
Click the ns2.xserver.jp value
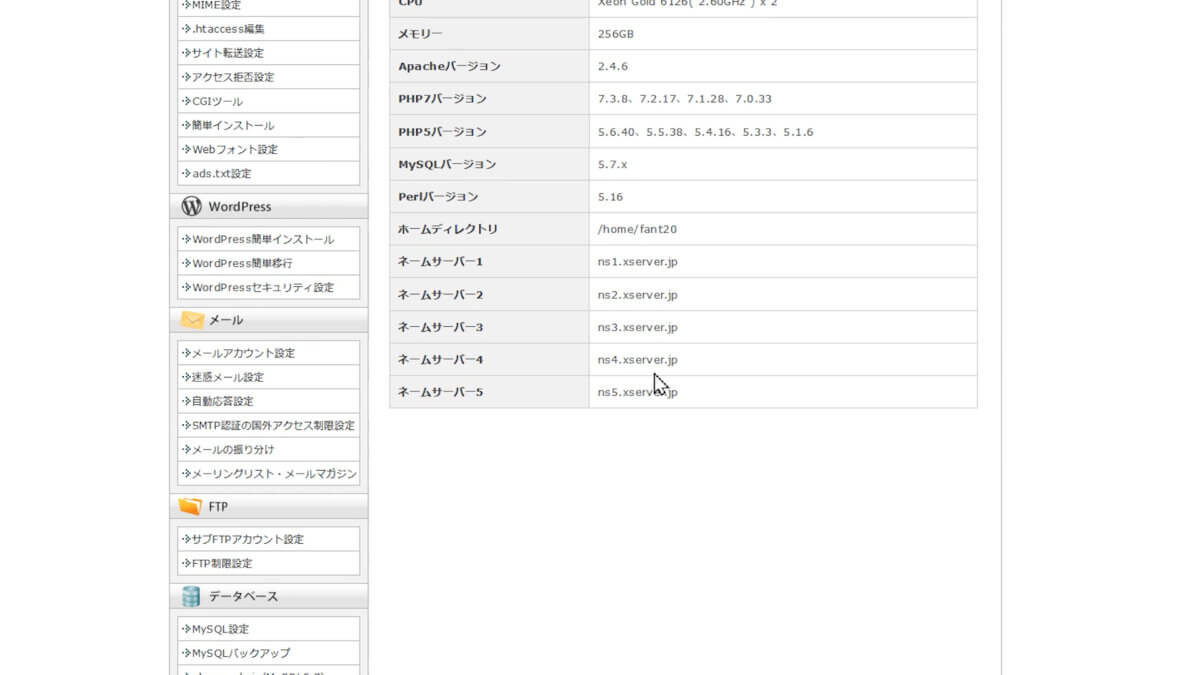click(638, 295)
